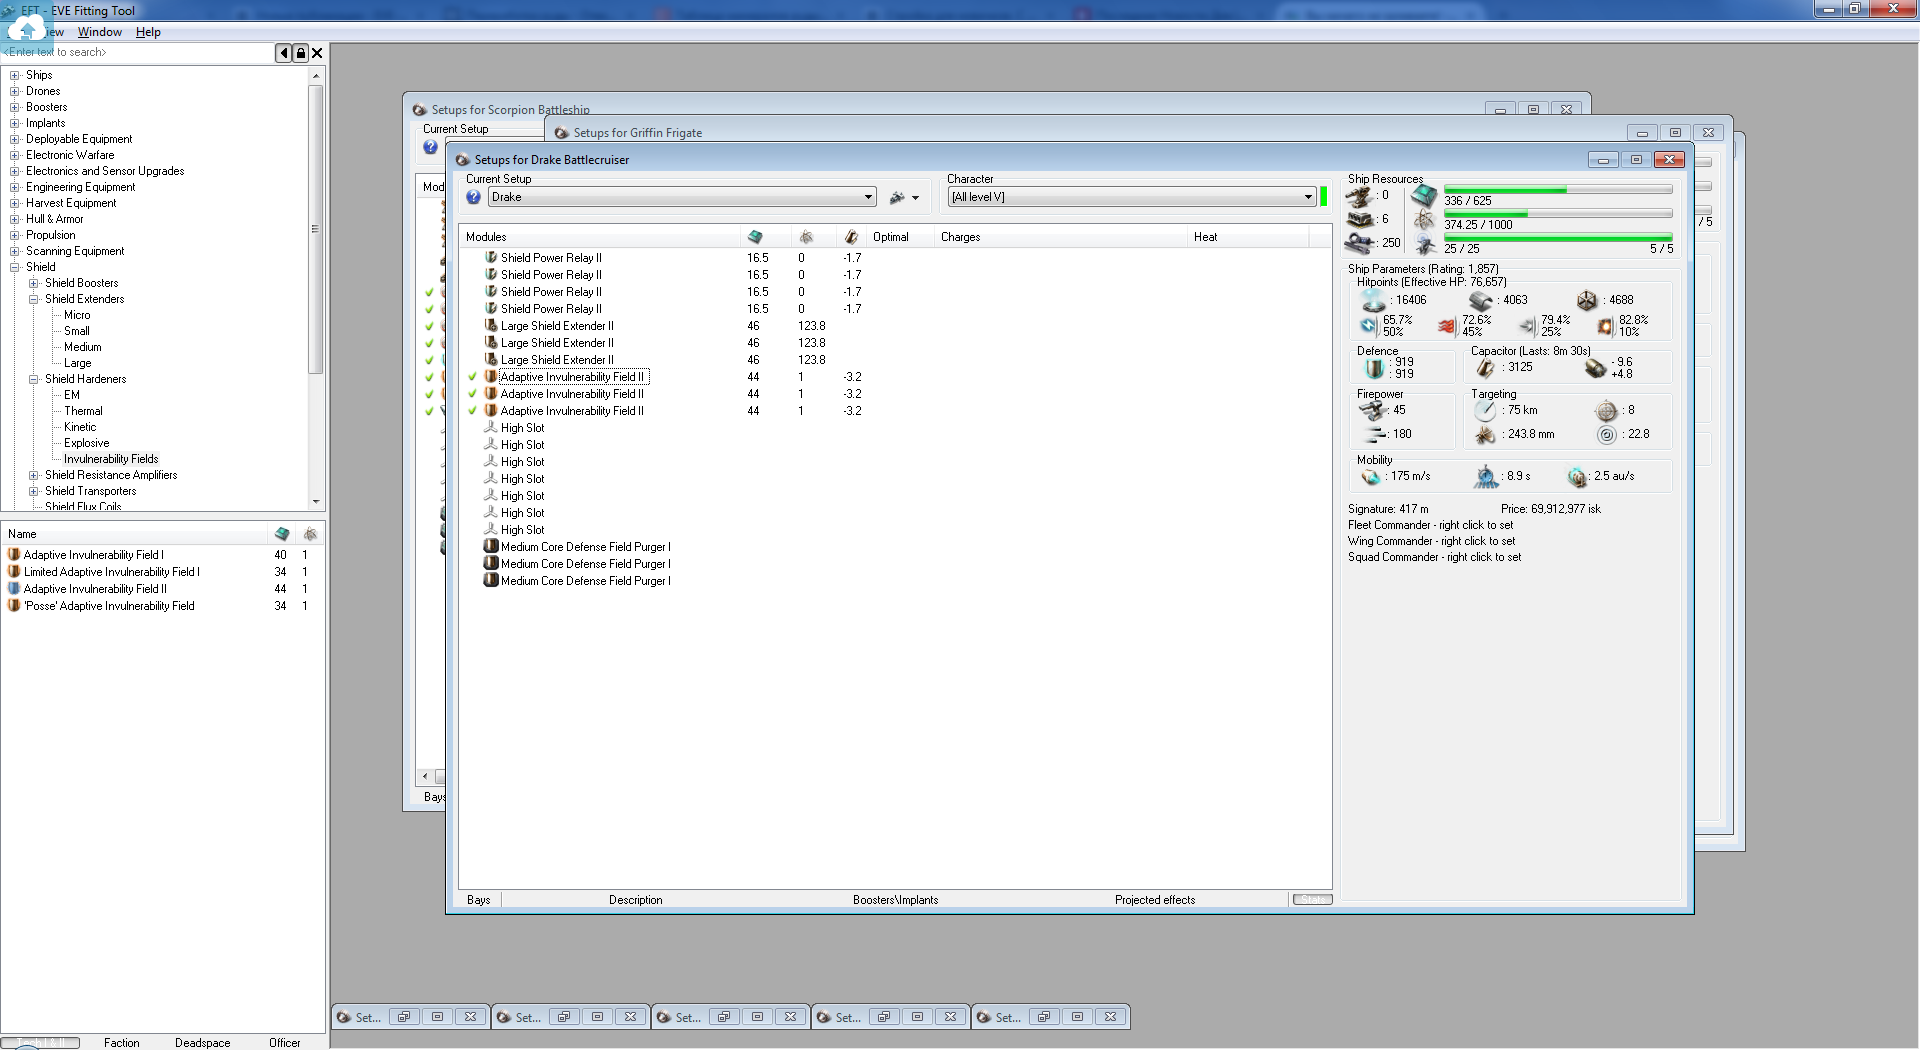Click the warp speed icon showing 2.5 au/s
This screenshot has height=1050, width=1920.
point(1577,477)
